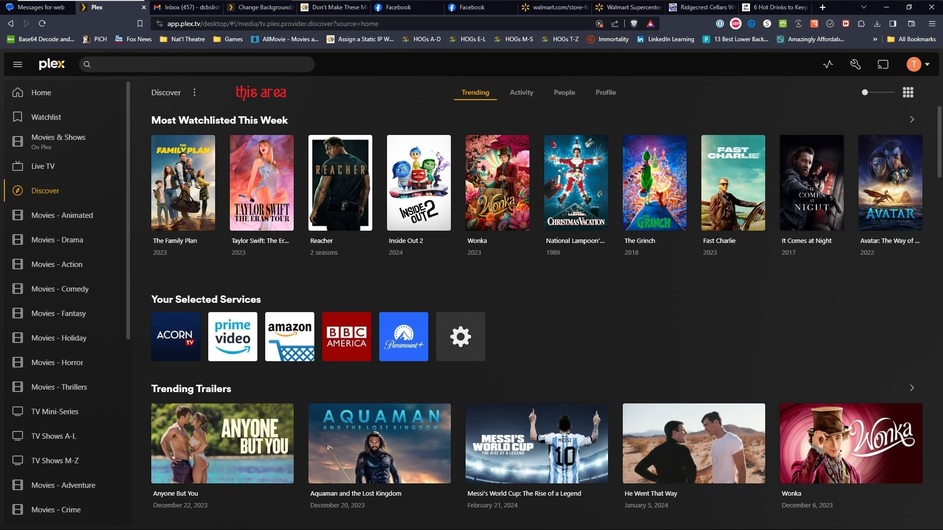Image resolution: width=943 pixels, height=530 pixels.
Task: Switch to the People tab
Action: 564,93
